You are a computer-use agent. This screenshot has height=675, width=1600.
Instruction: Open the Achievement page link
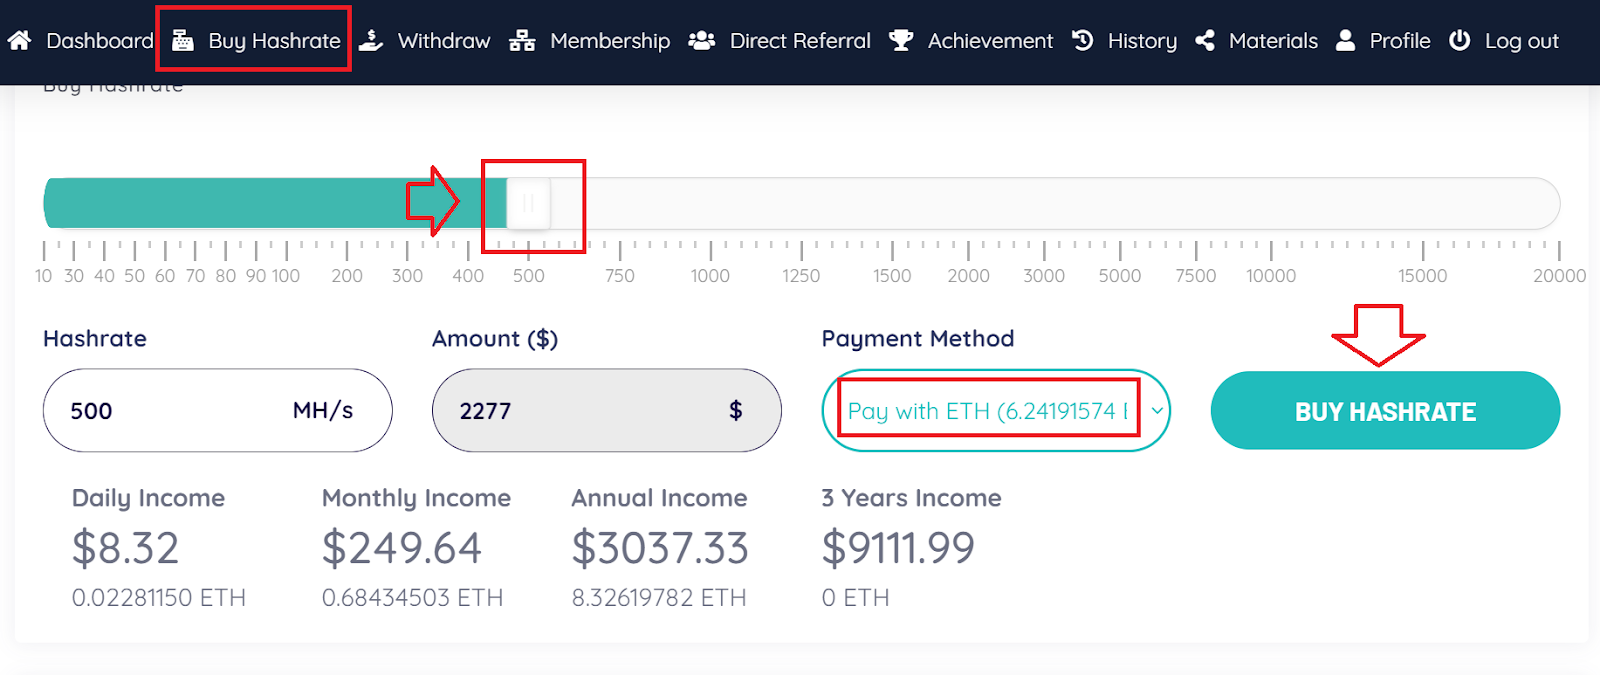coord(990,41)
